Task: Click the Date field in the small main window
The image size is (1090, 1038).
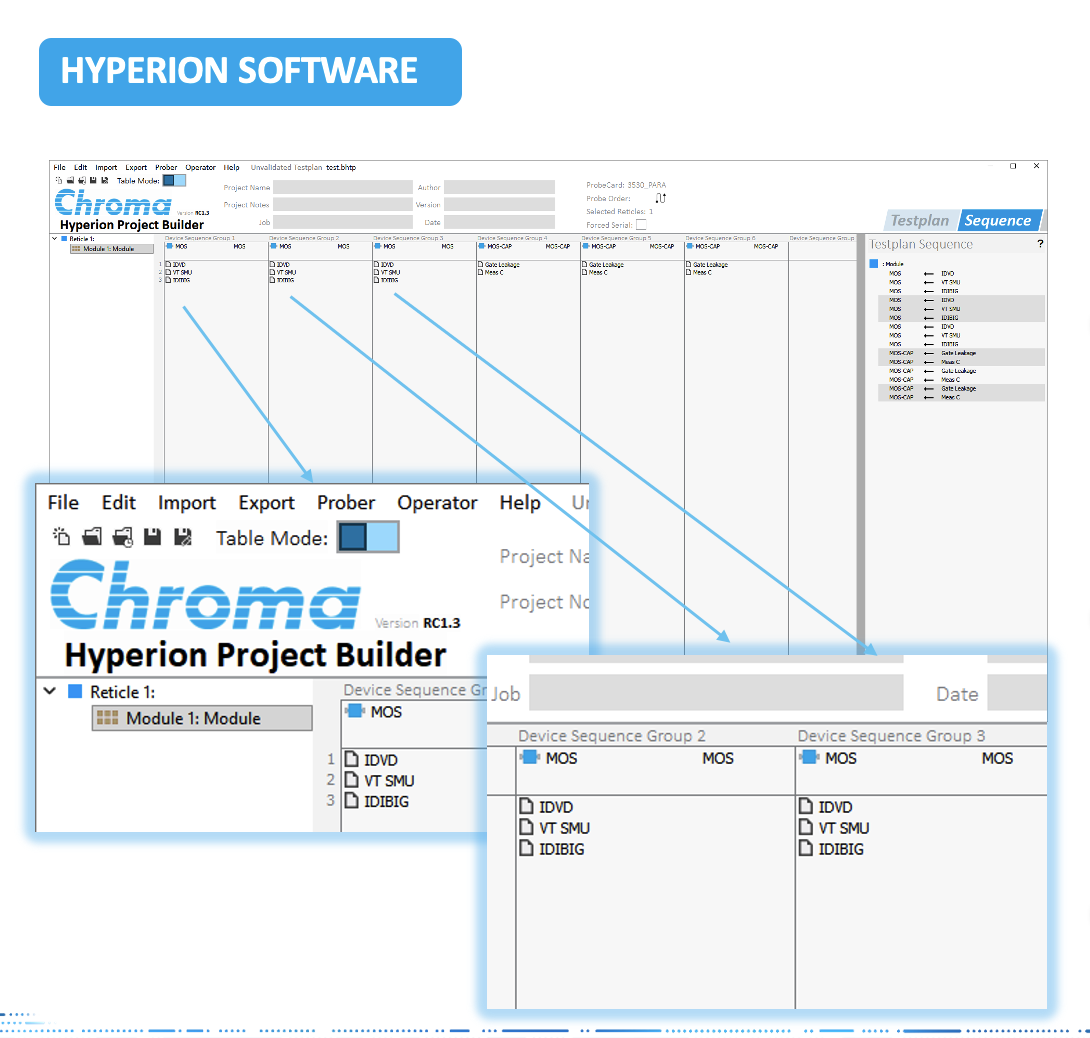Action: [499, 222]
